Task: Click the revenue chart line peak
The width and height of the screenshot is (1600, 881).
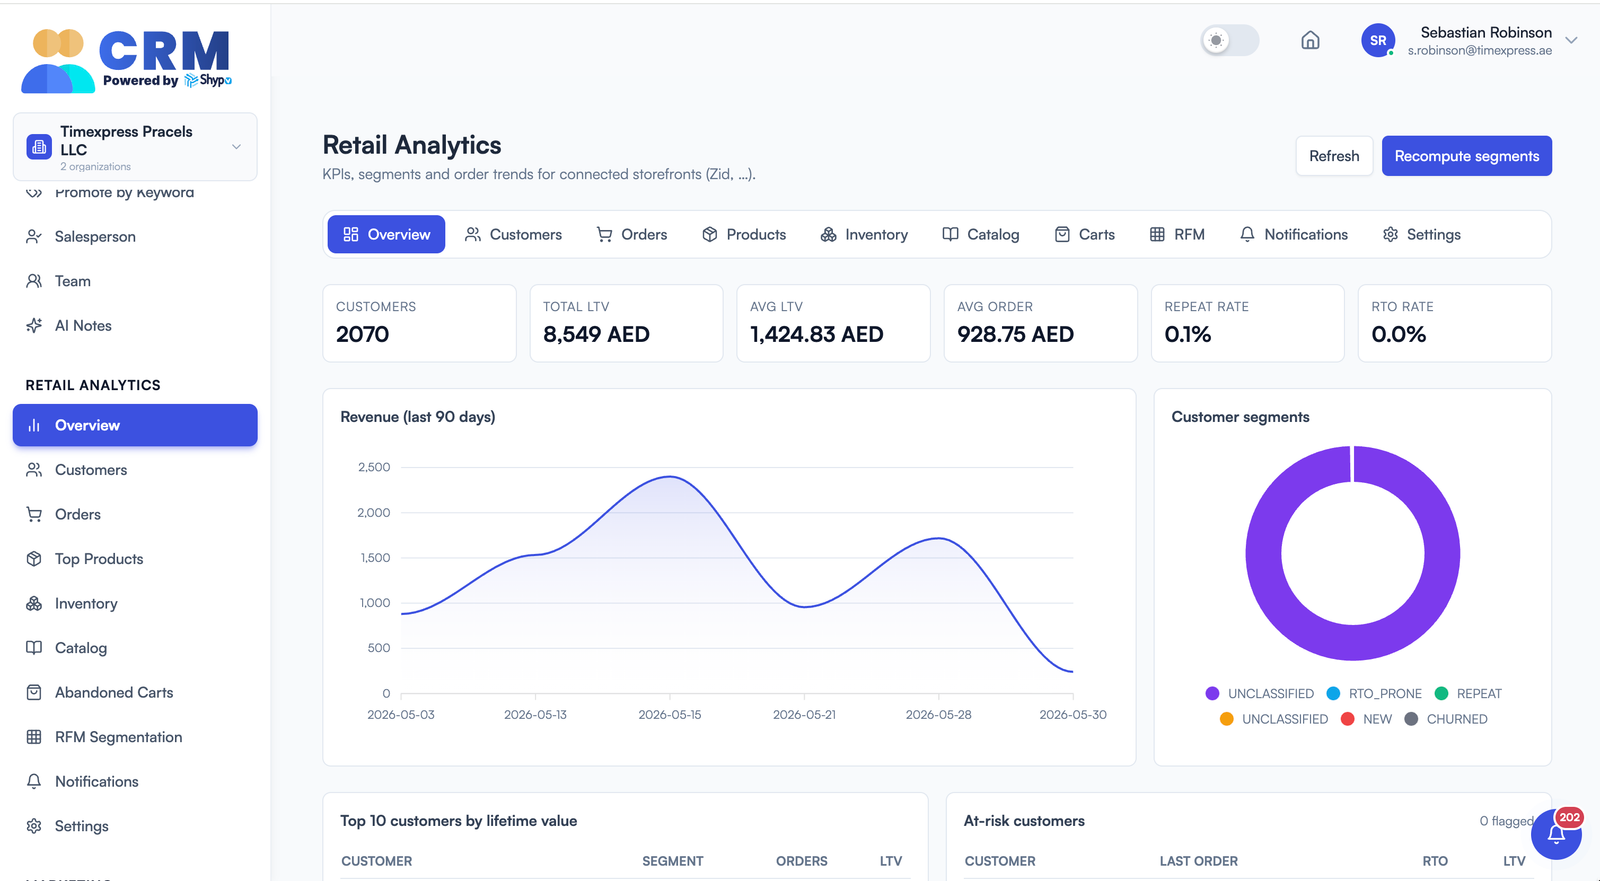Action: pos(670,477)
